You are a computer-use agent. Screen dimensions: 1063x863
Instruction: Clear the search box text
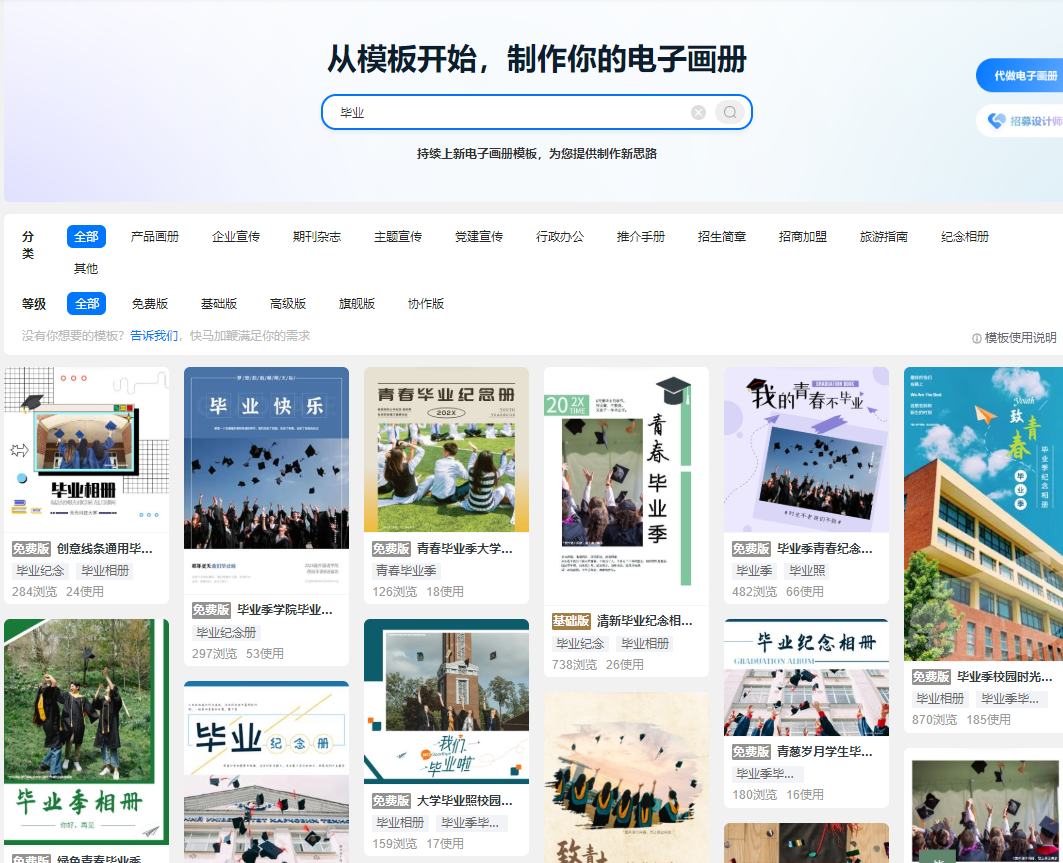coord(698,113)
